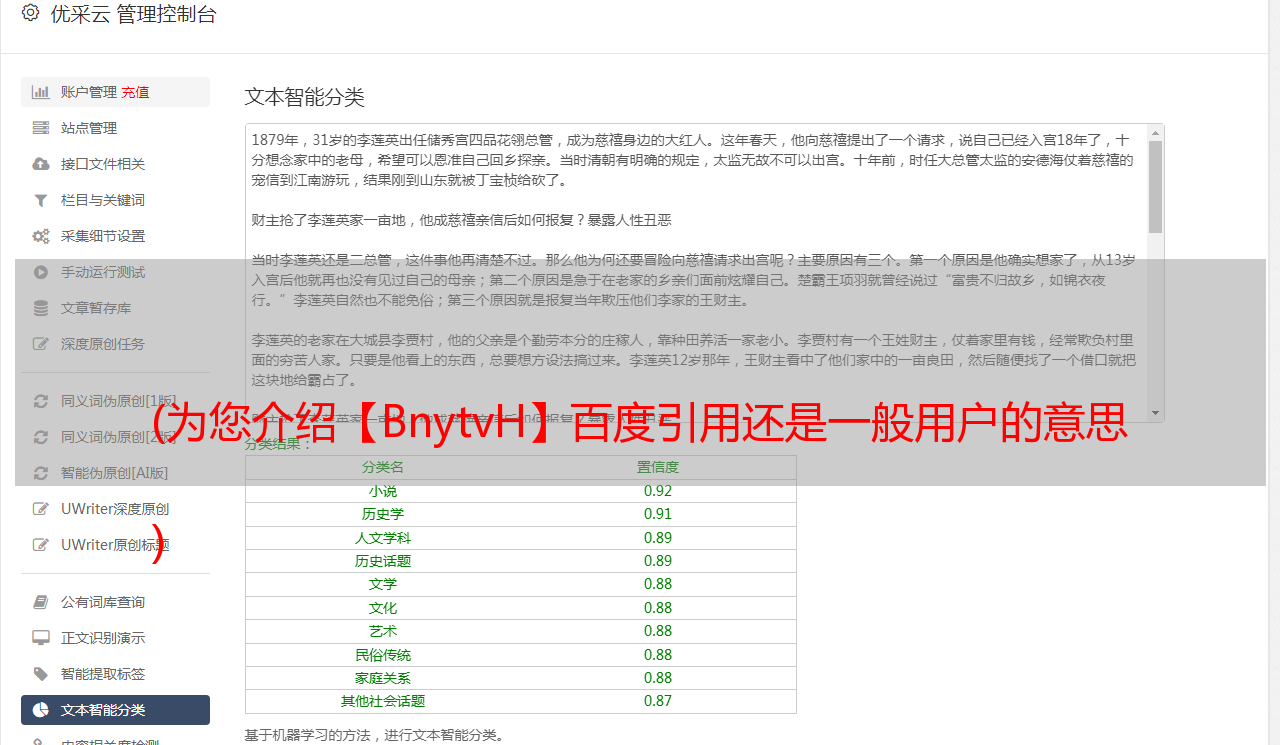Open 采集细节设置 in the sidebar
Viewport: 1280px width, 745px height.
[115, 236]
